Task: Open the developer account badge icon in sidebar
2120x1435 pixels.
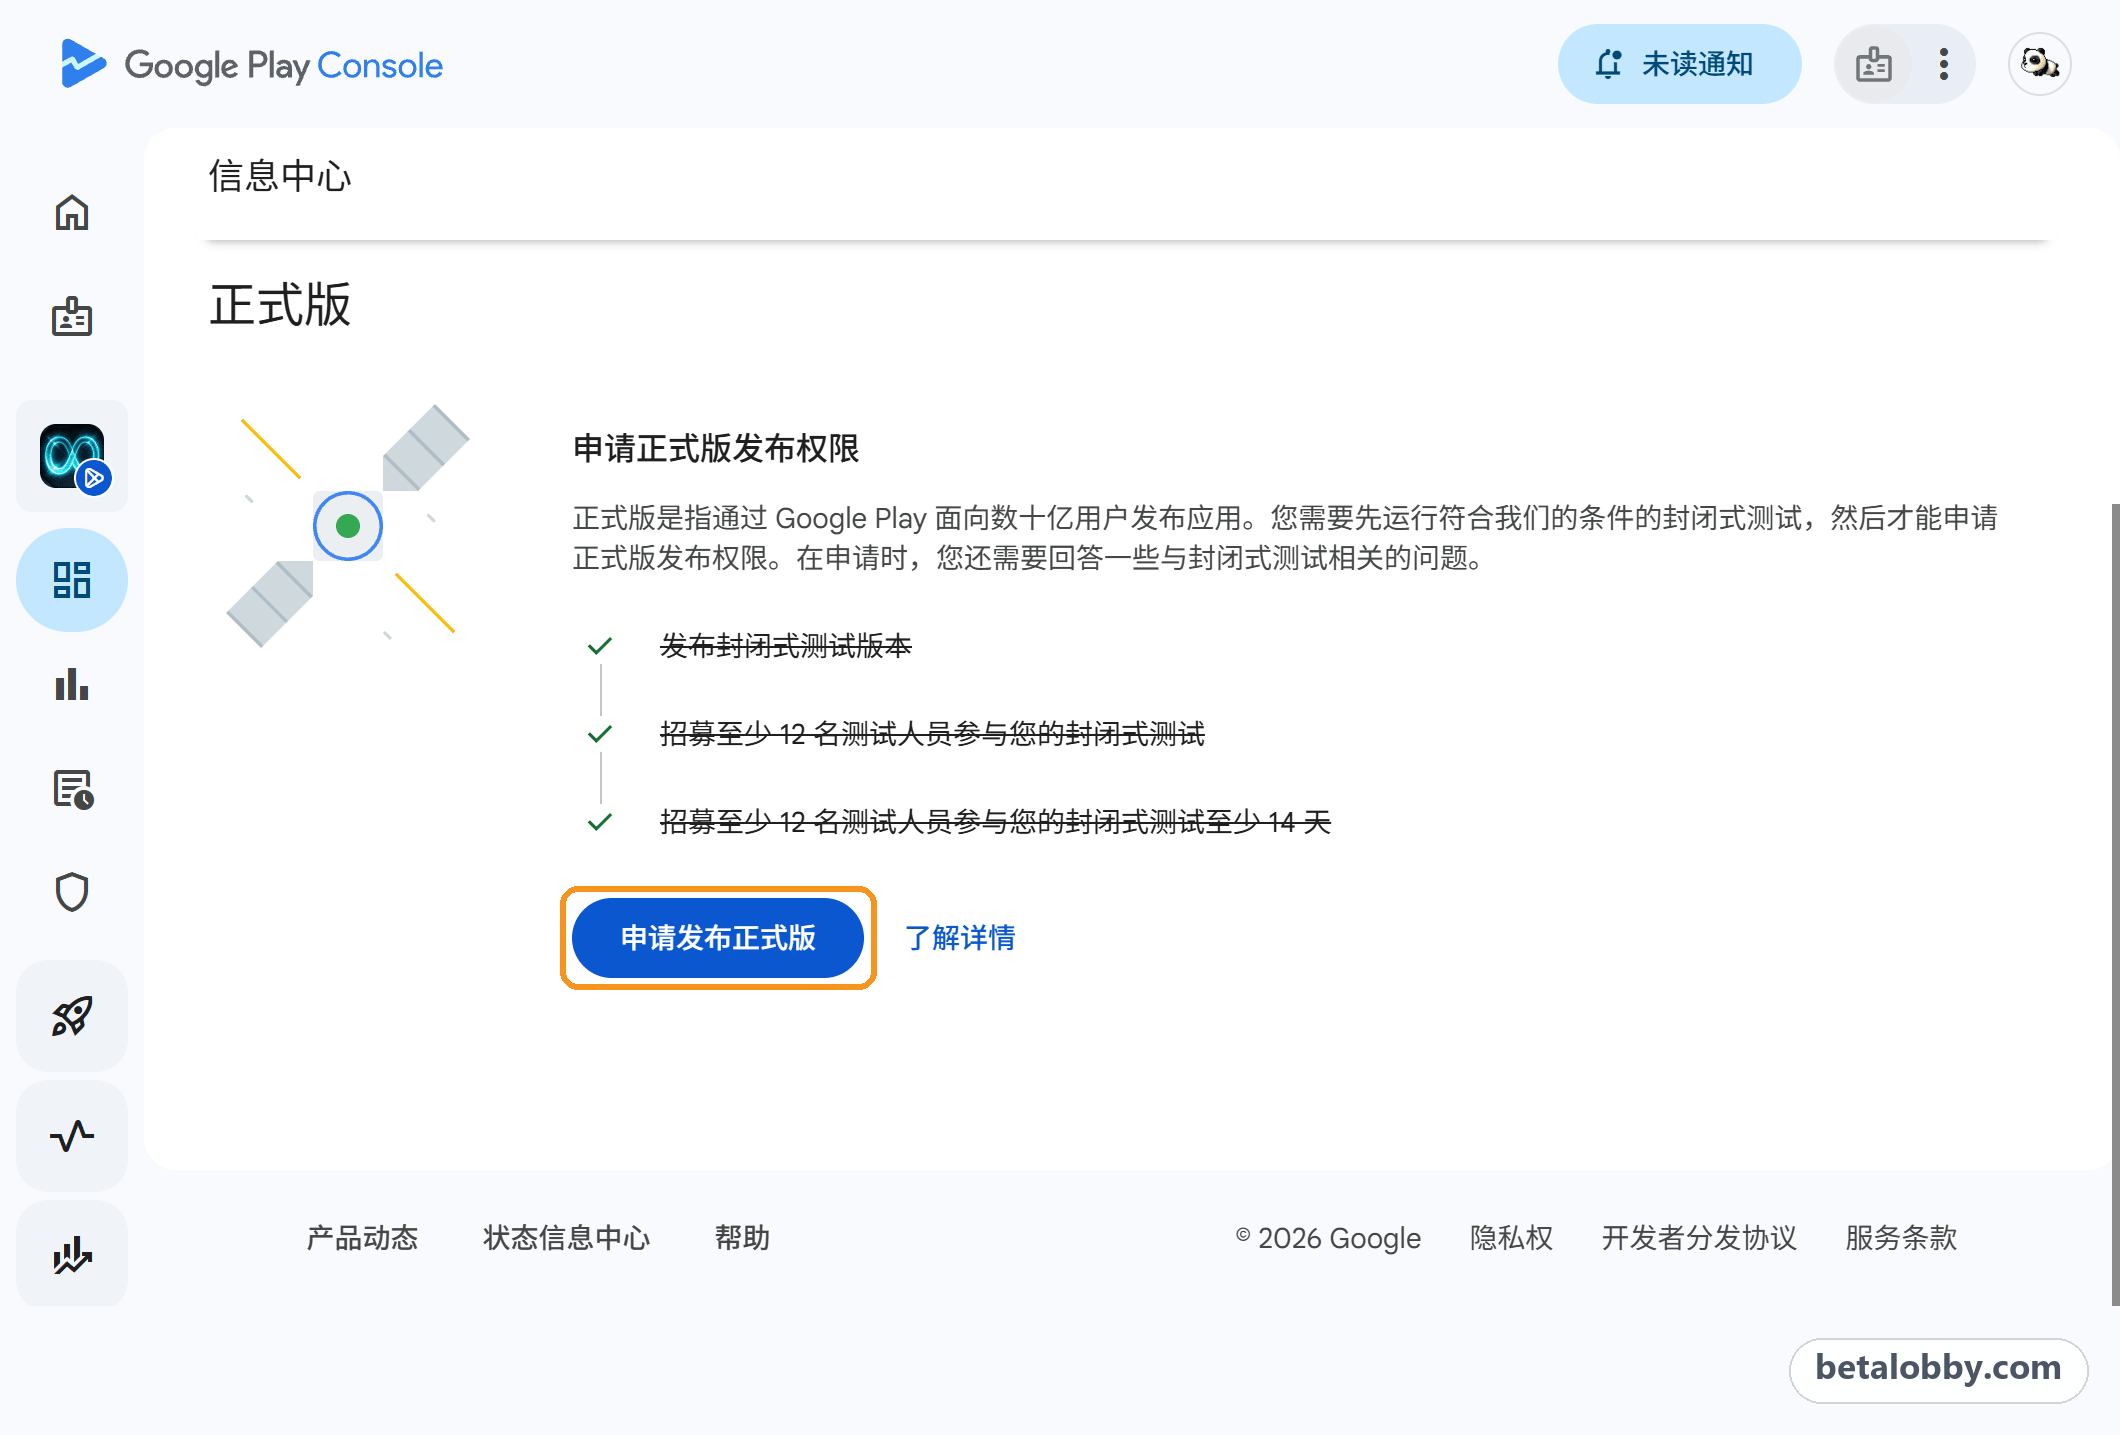Action: pos(72,316)
